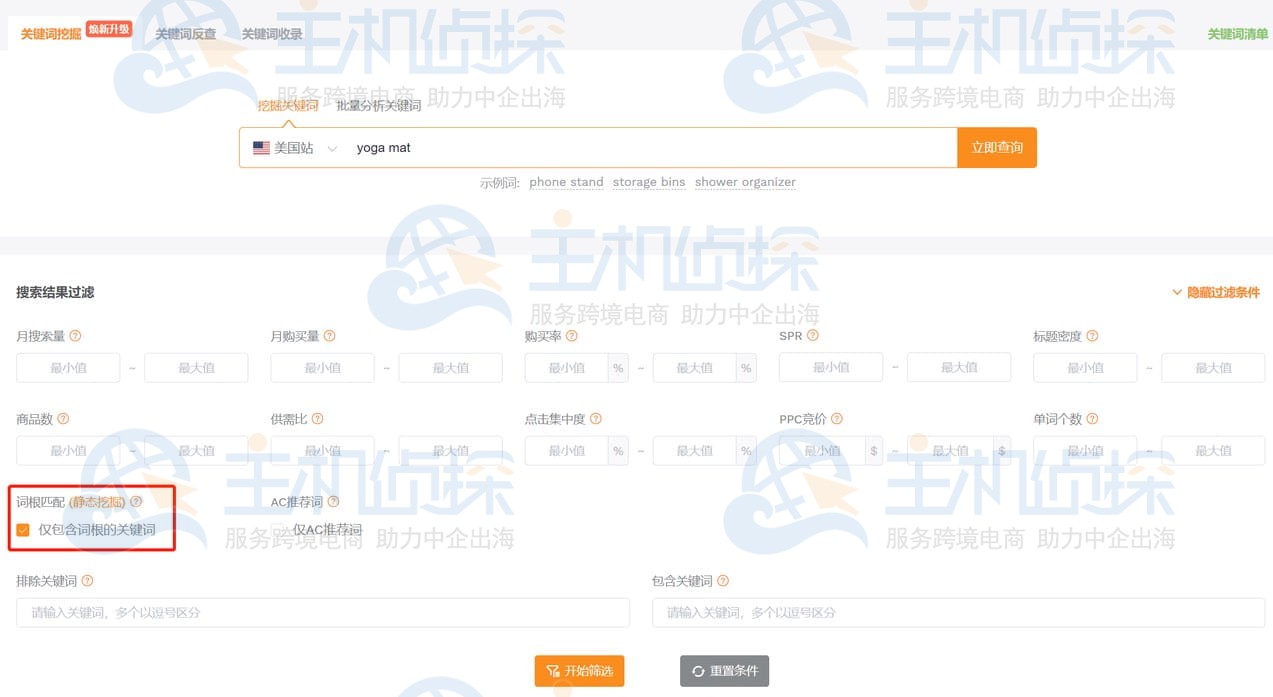The image size is (1273, 697).
Task: Uncheck 仅包含词根的关键词
Action: tap(24, 529)
